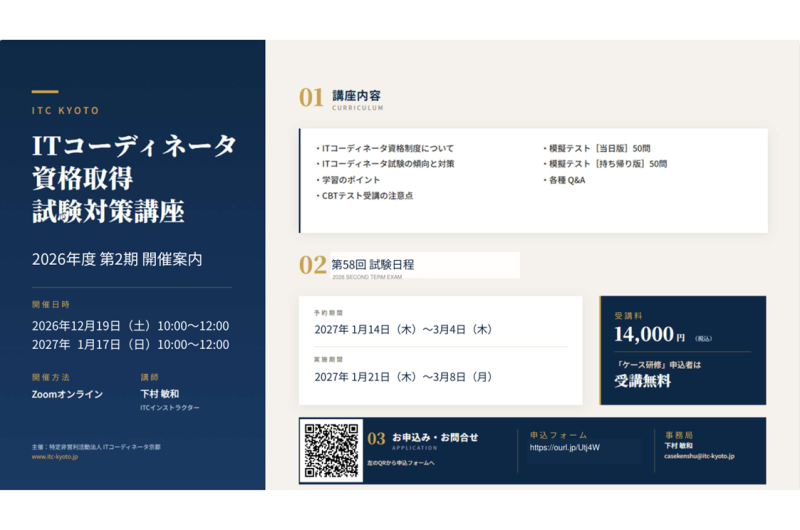Click the 実施期間 label
Viewport: 800px width, 530px height.
point(329,360)
